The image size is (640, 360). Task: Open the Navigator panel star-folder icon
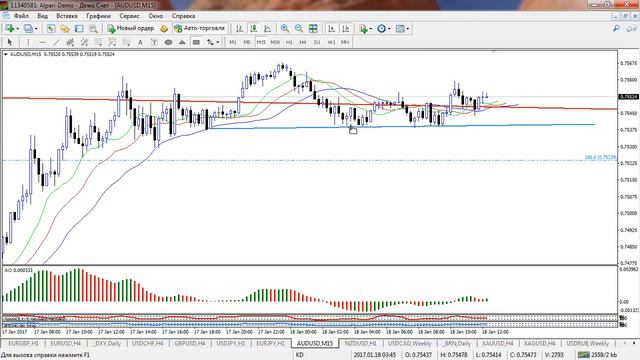click(x=65, y=29)
